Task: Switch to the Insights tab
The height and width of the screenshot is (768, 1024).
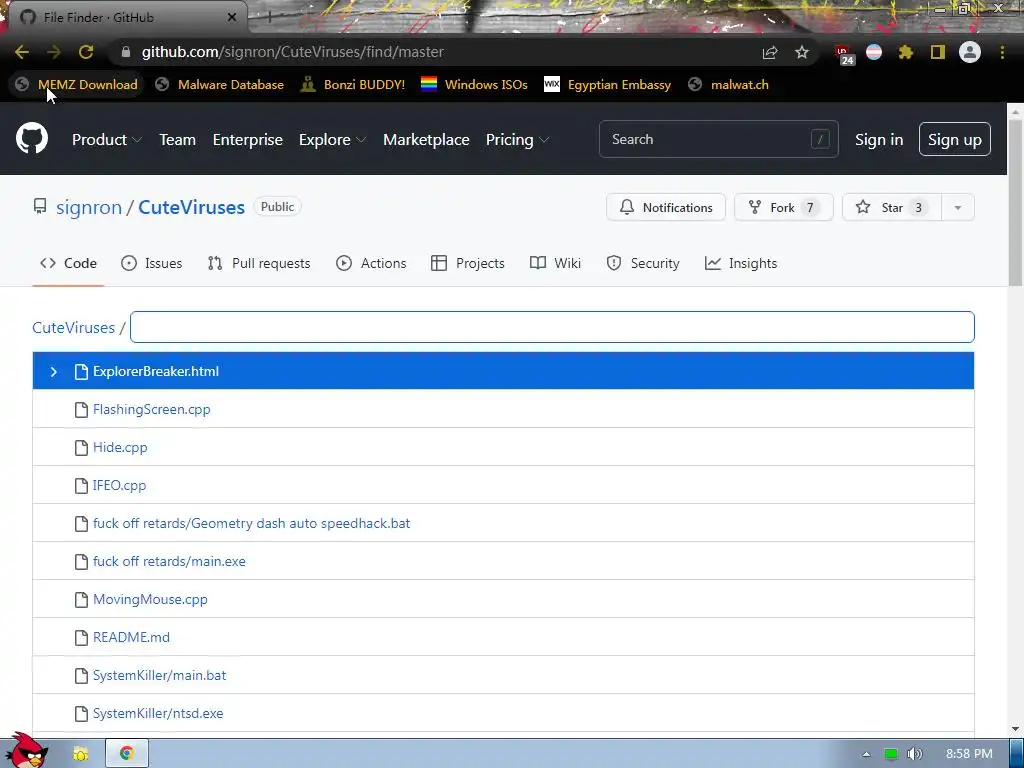Action: 741,263
